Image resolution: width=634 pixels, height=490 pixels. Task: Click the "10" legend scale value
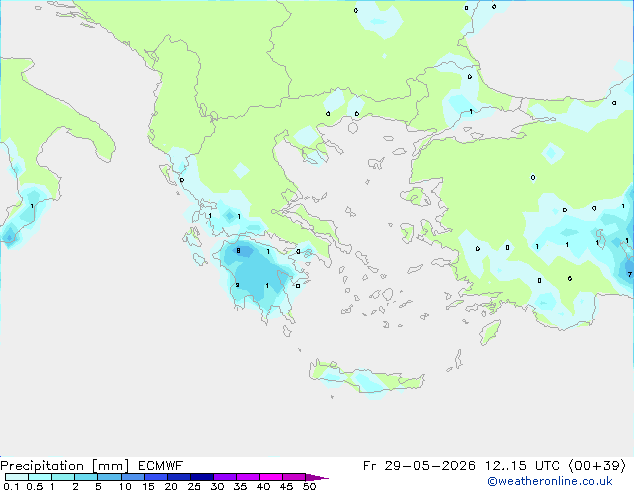click(125, 486)
